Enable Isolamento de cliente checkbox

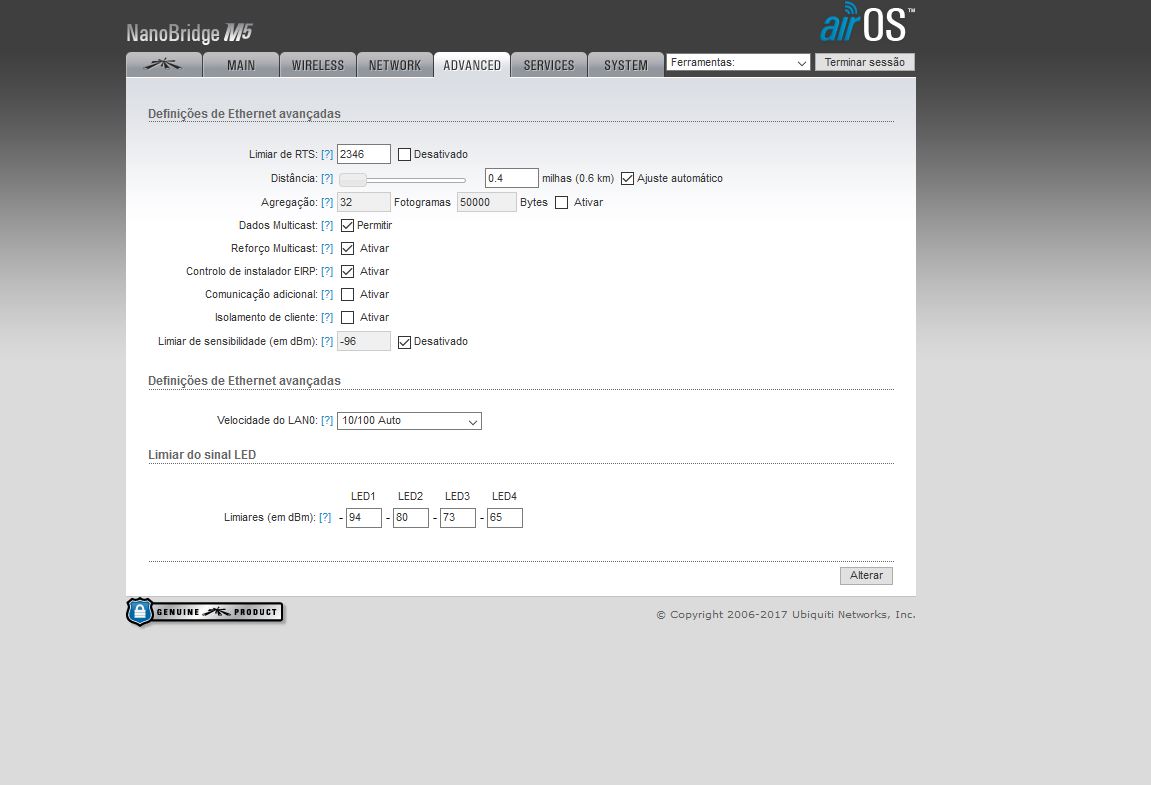pyautogui.click(x=348, y=317)
